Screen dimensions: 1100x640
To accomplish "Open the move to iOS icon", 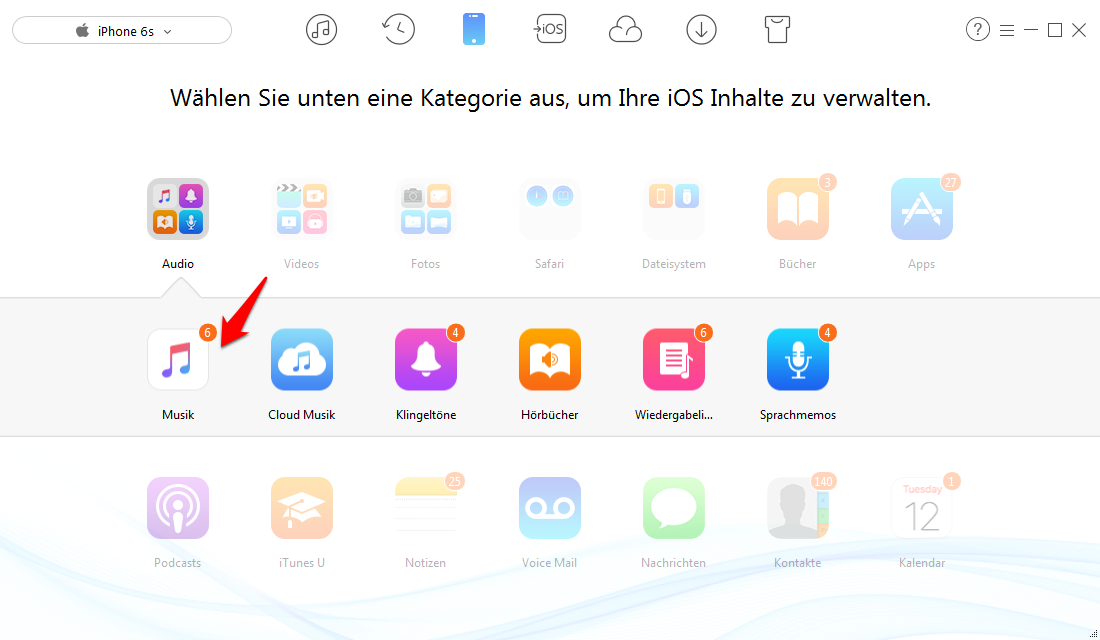I will [x=549, y=29].
